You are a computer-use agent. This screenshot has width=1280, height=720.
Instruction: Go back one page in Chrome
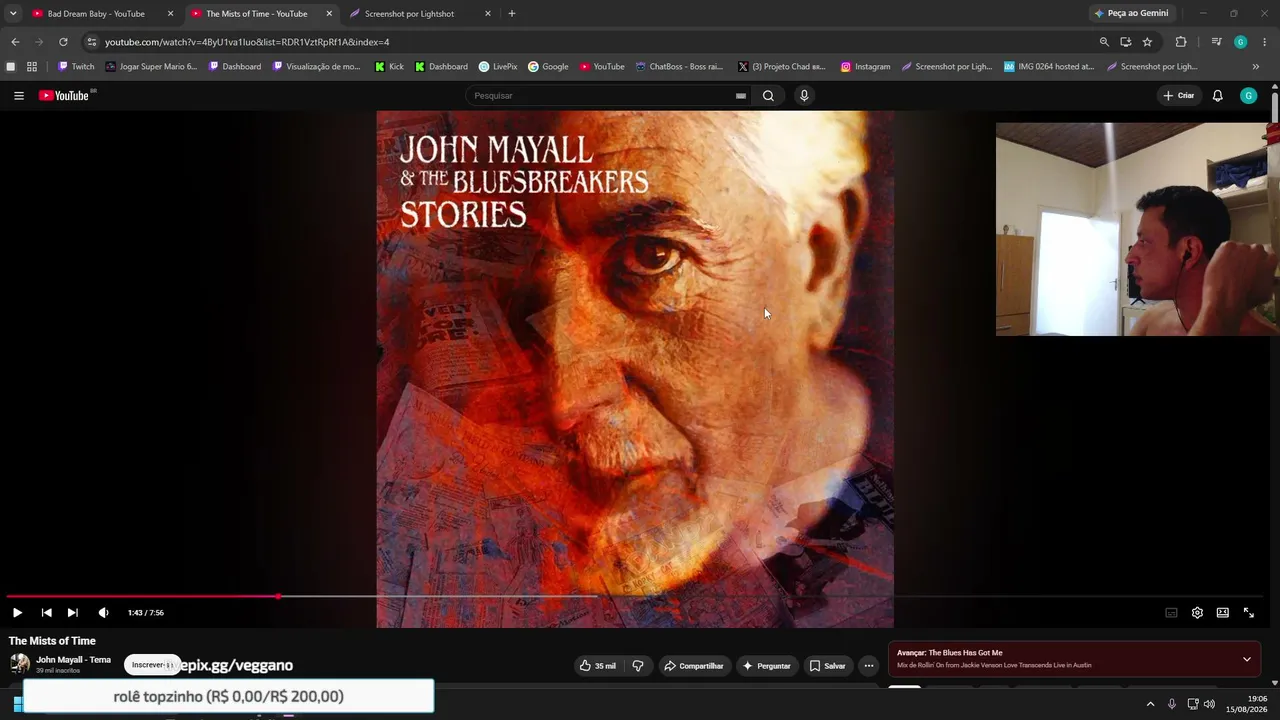[x=15, y=42]
